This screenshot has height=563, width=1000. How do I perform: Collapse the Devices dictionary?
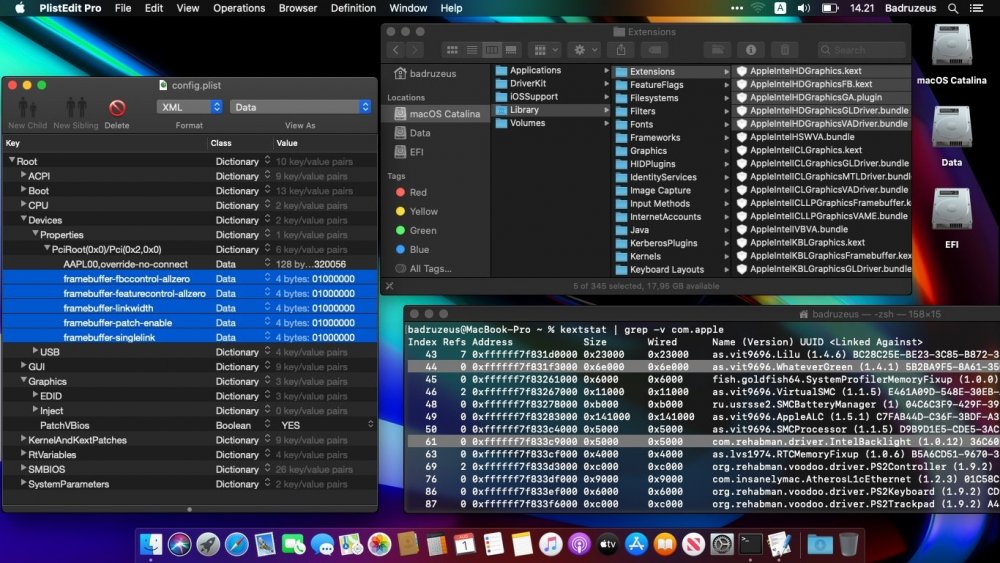coord(23,219)
